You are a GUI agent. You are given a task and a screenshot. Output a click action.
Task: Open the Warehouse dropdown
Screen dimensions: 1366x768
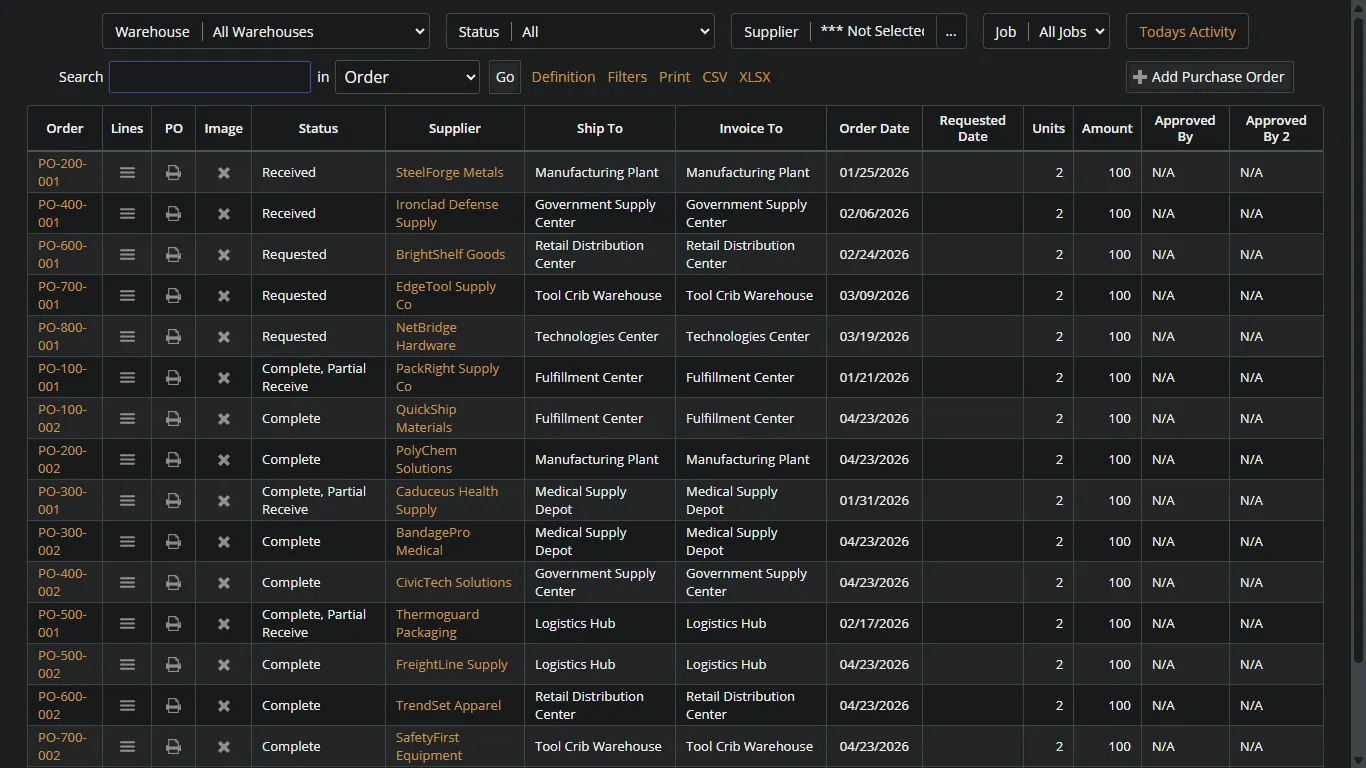(x=316, y=32)
